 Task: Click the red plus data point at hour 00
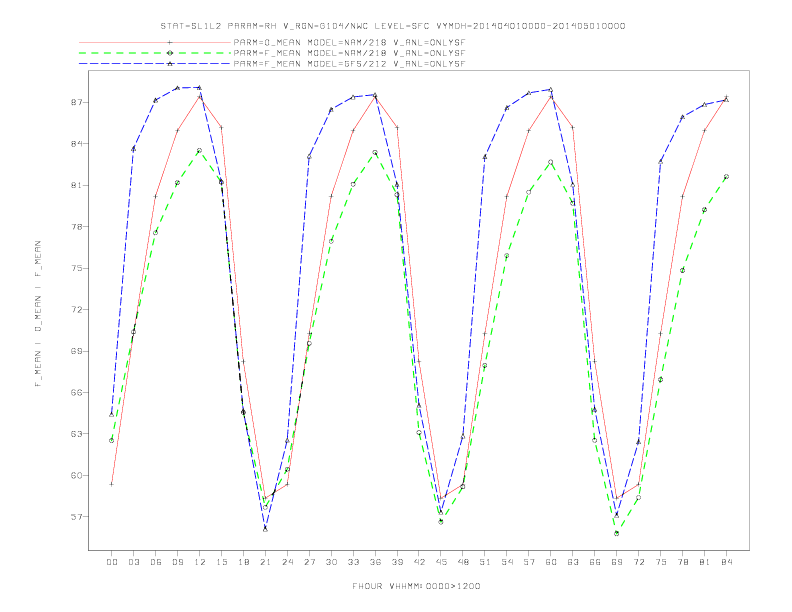tap(112, 484)
